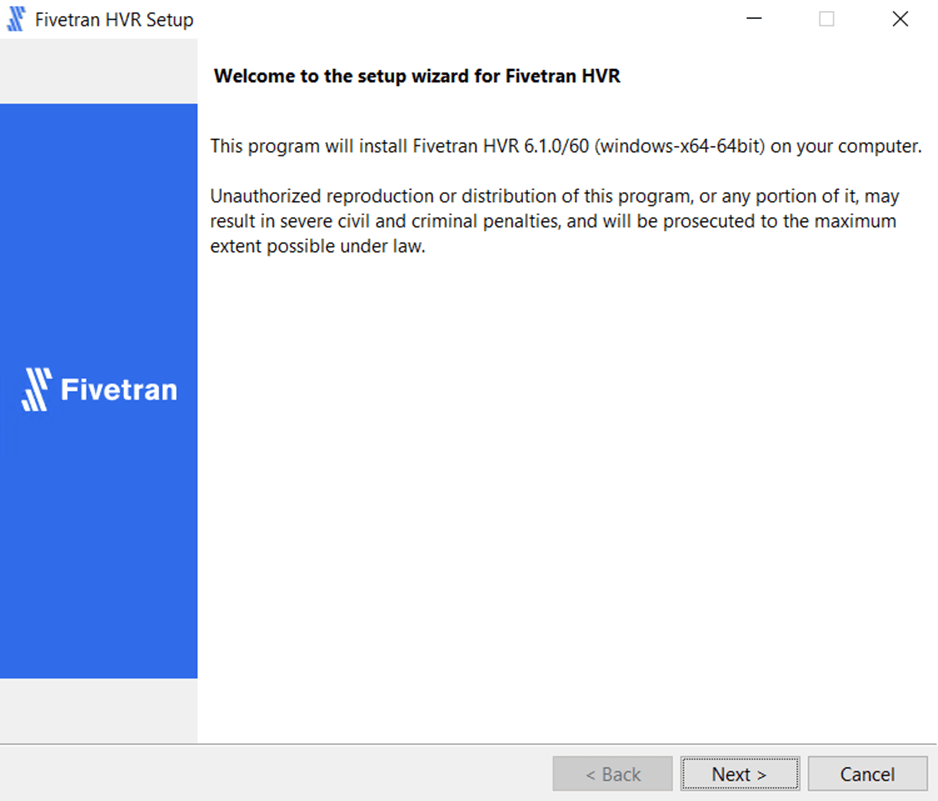Close the Fivetran HVR Setup window
The height and width of the screenshot is (801, 938).
900,19
